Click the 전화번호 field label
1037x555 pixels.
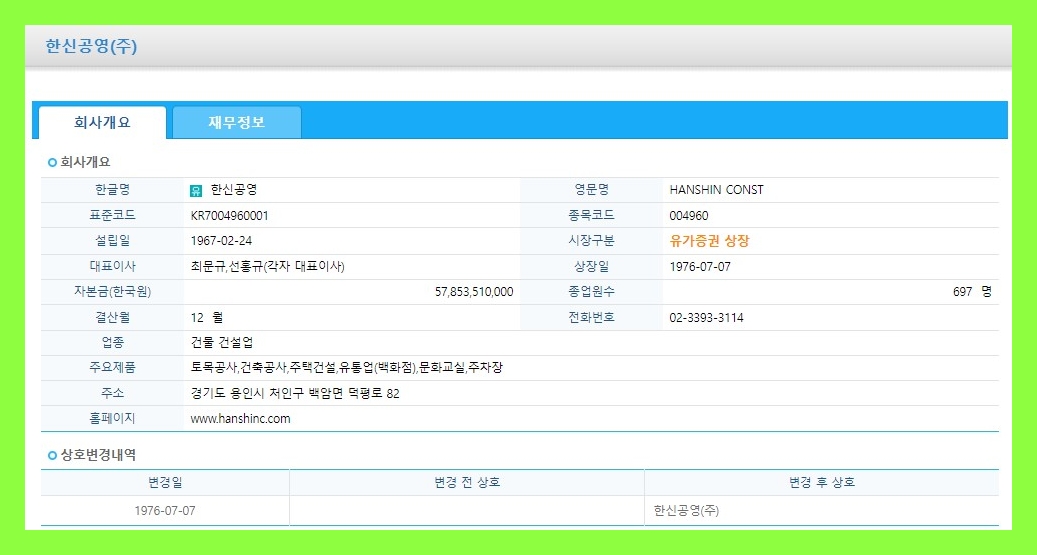[x=591, y=318]
